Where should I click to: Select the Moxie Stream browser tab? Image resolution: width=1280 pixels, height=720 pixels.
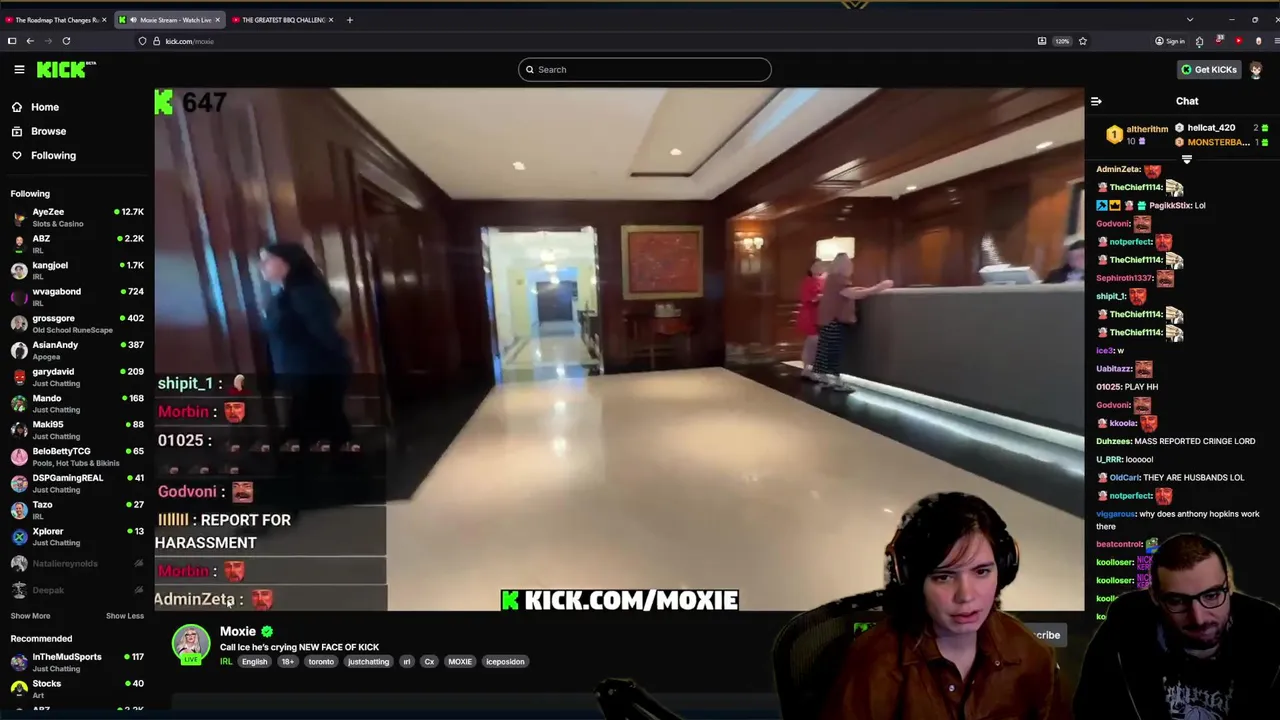tap(168, 20)
